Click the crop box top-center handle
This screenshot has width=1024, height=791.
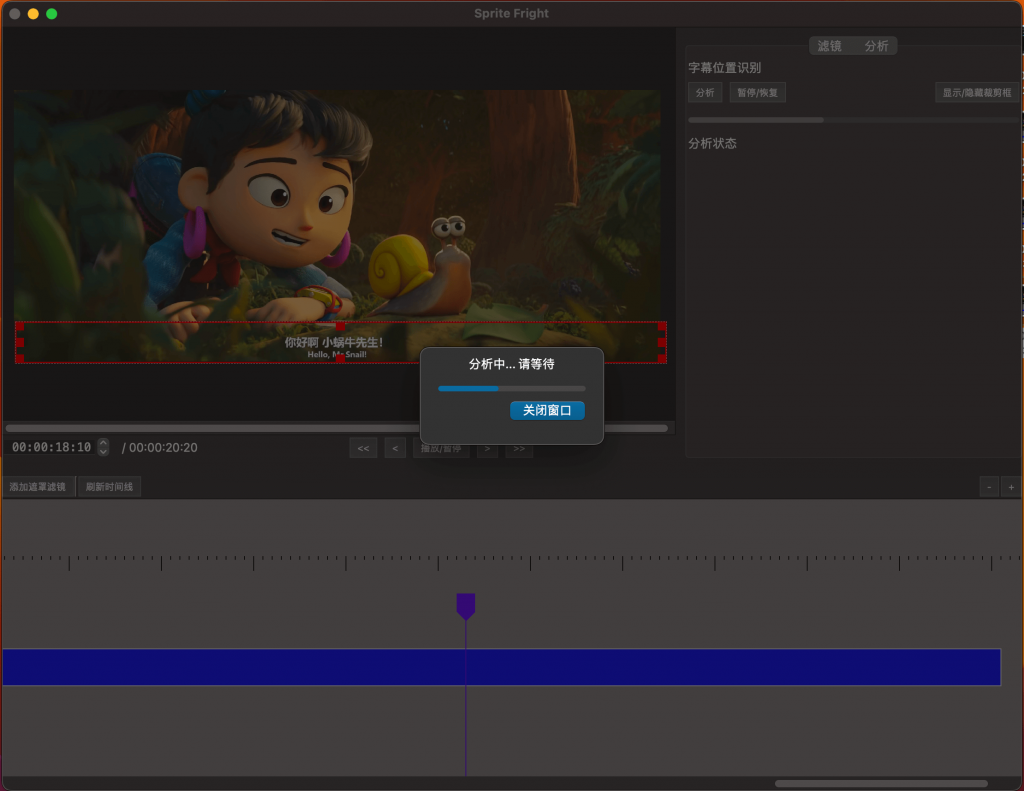click(x=340, y=326)
